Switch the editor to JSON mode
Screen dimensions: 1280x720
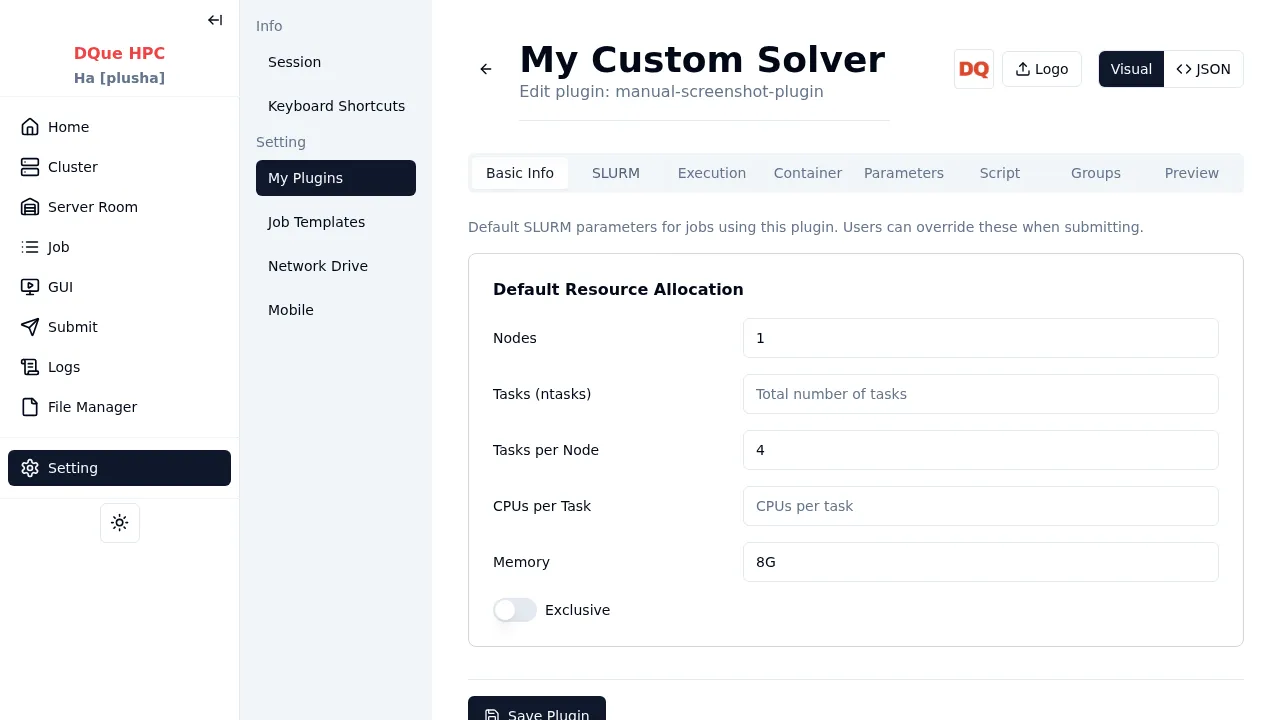tap(1203, 69)
